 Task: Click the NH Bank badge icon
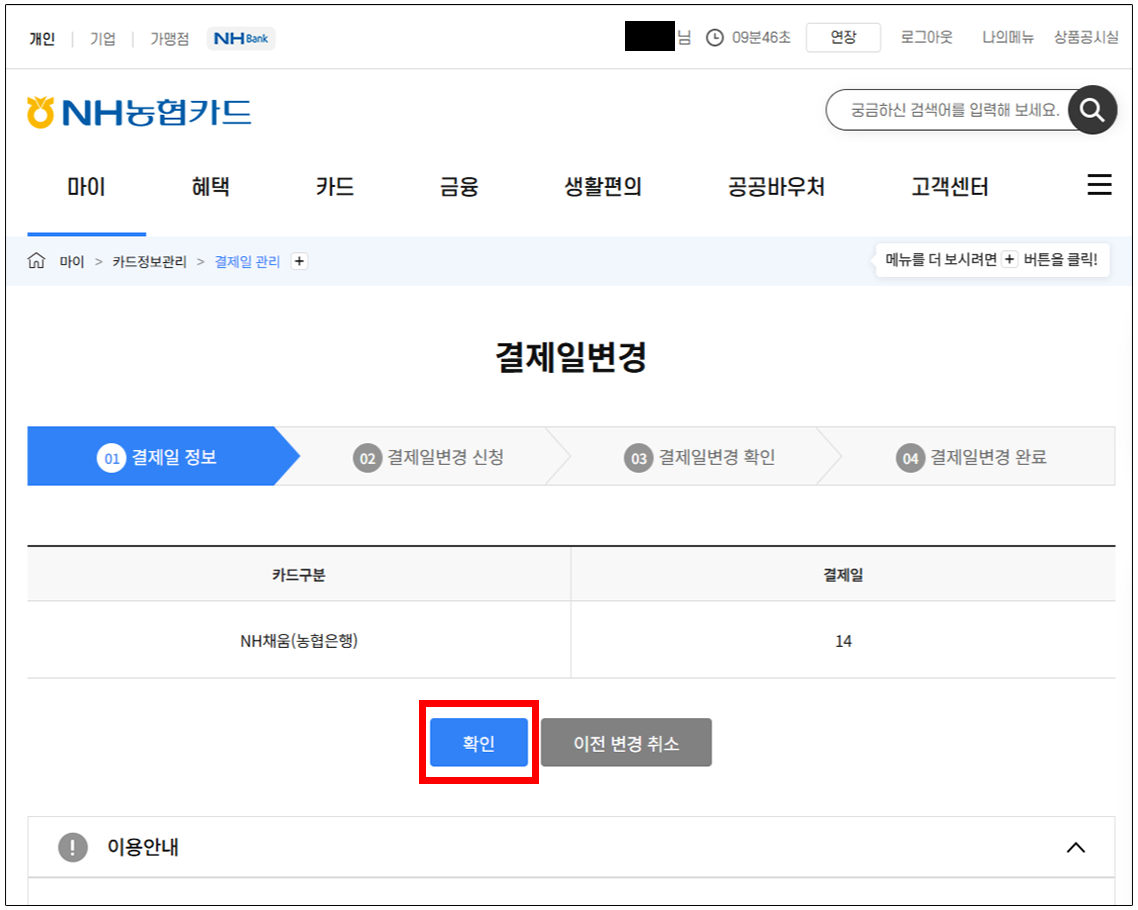click(241, 39)
